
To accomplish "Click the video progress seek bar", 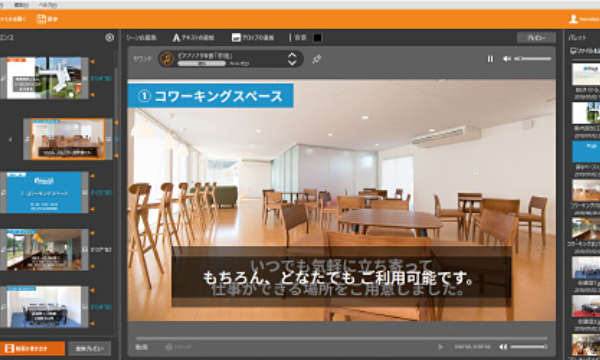I will coord(341,338).
